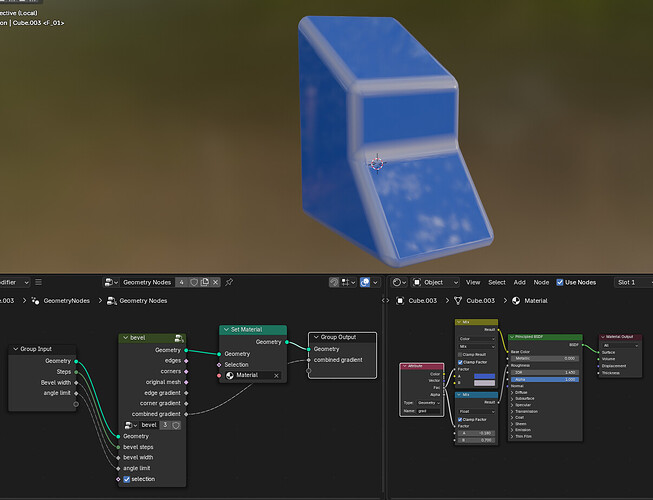This screenshot has width=653, height=500.
Task: Toggle the selection checkbox on bevel node
Action: pos(127,479)
